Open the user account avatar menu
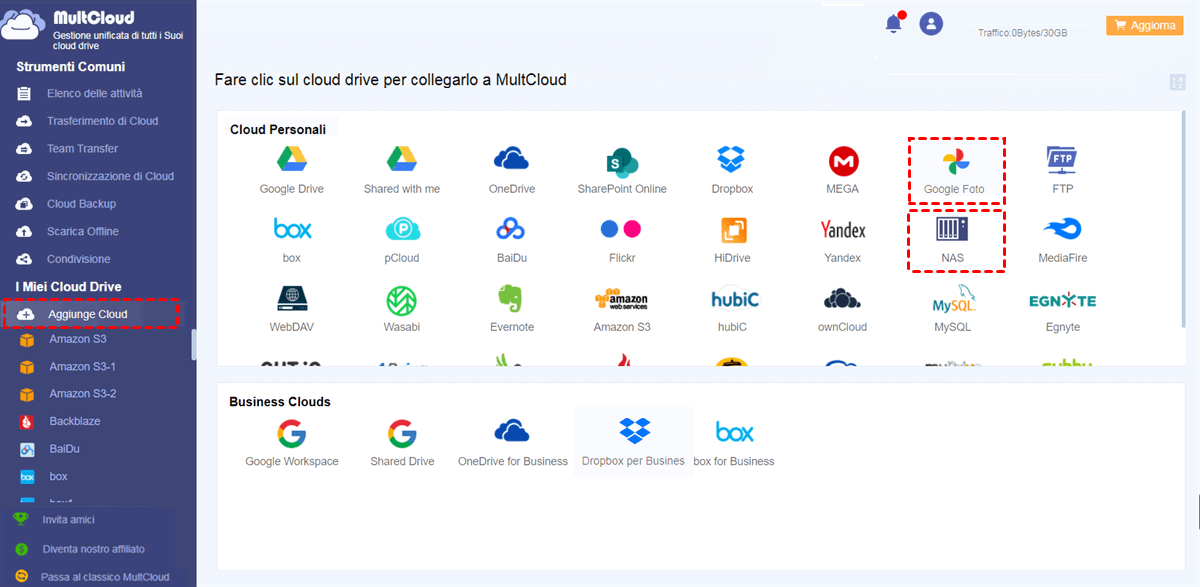Screen dimensions: 1200x587 pyautogui.click(x=931, y=24)
